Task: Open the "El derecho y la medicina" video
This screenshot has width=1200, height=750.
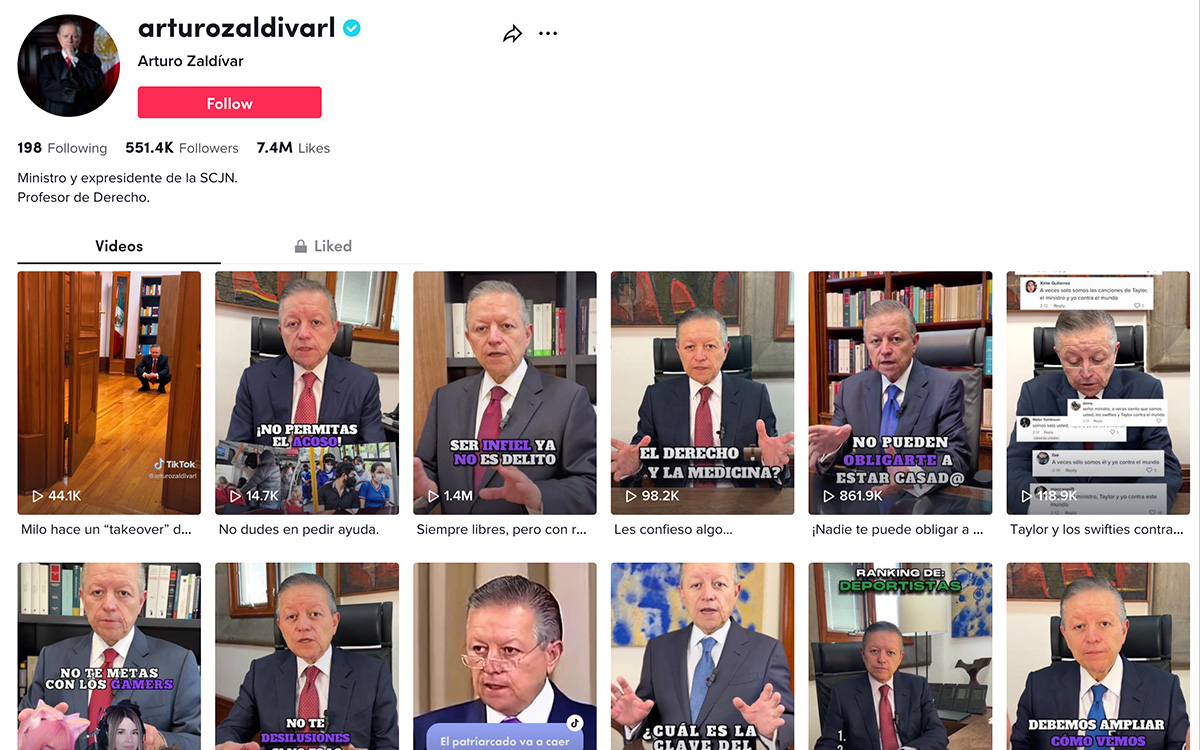Action: [x=703, y=392]
